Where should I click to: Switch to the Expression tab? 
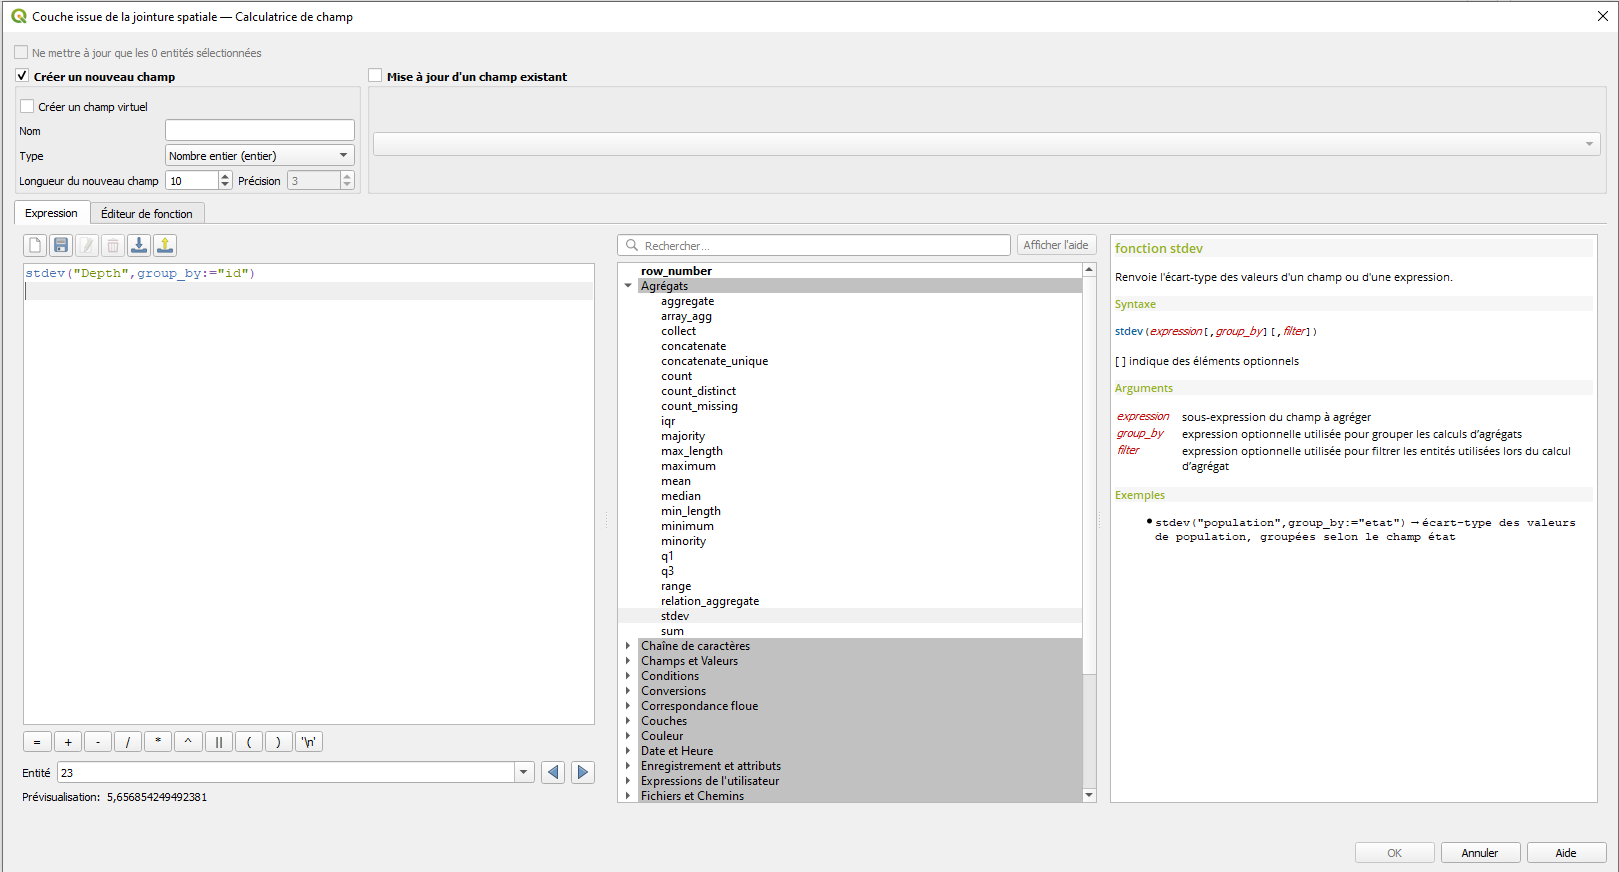pos(51,213)
